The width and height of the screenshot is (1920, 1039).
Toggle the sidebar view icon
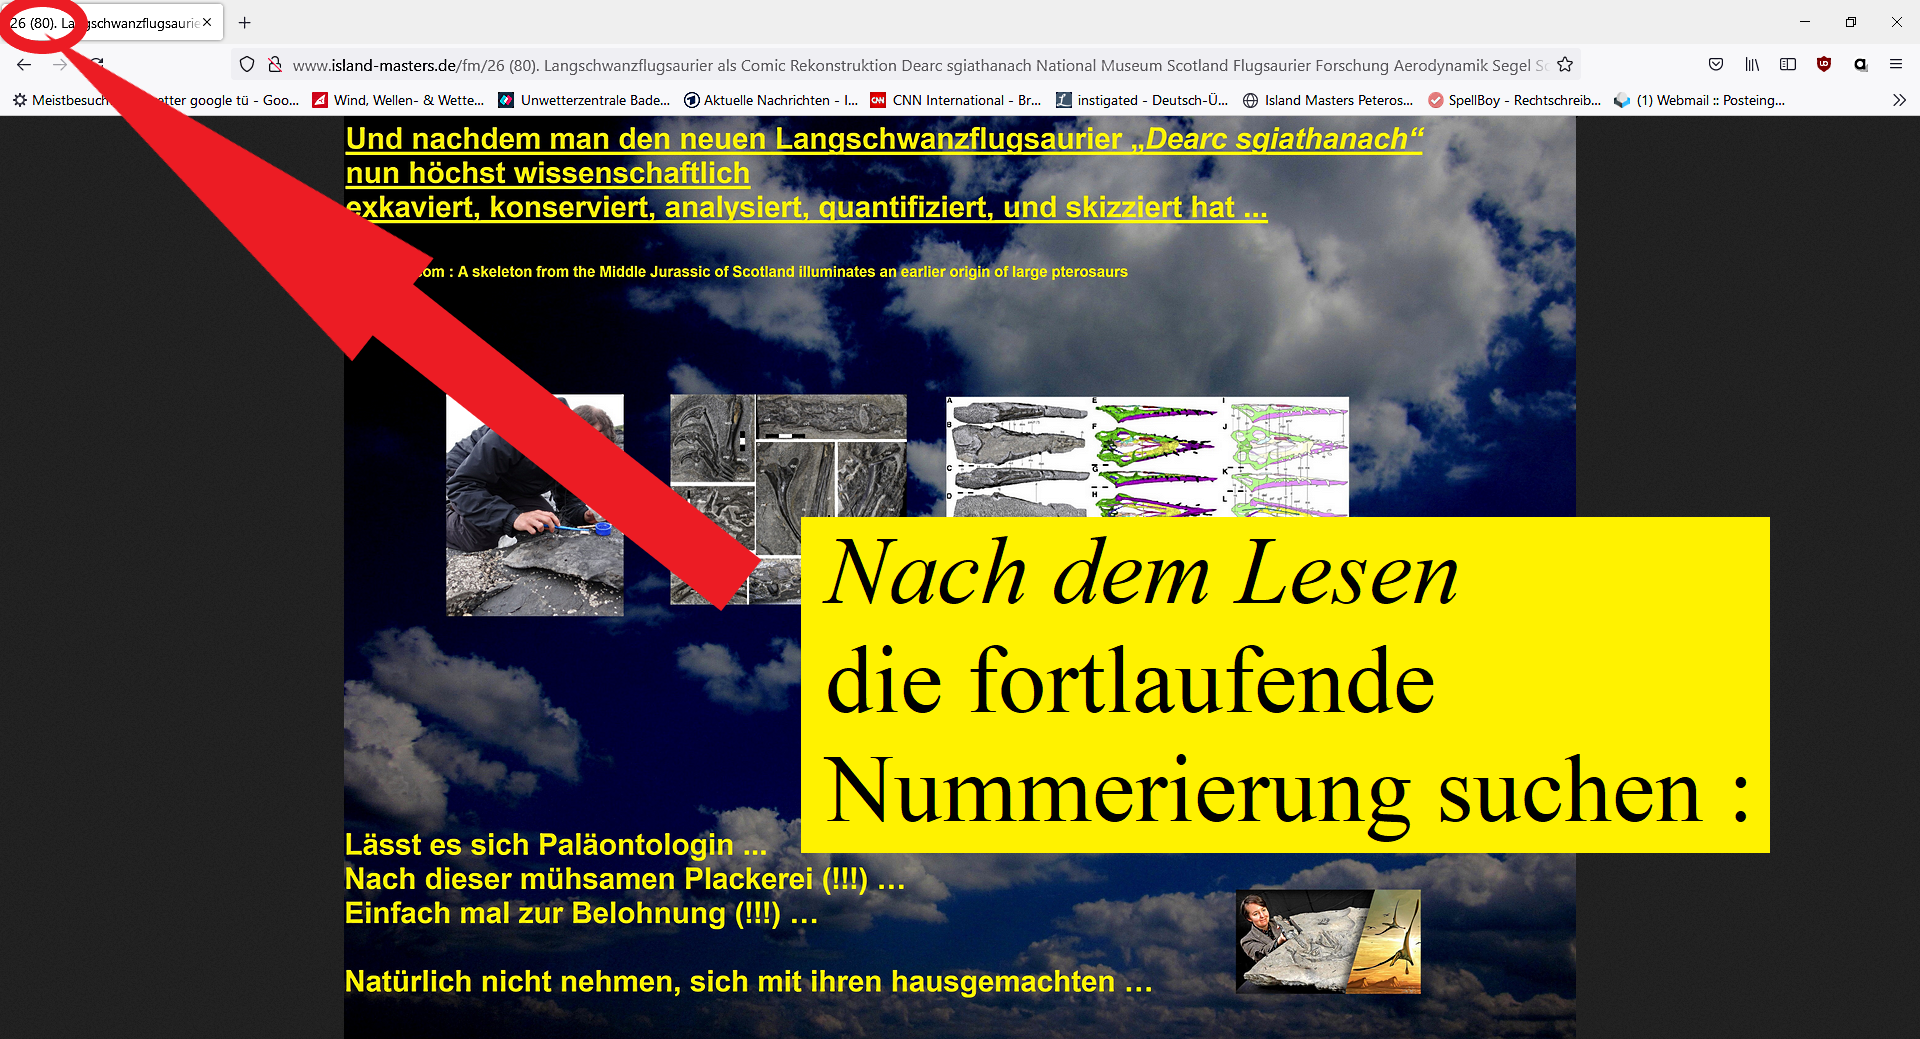click(1788, 65)
